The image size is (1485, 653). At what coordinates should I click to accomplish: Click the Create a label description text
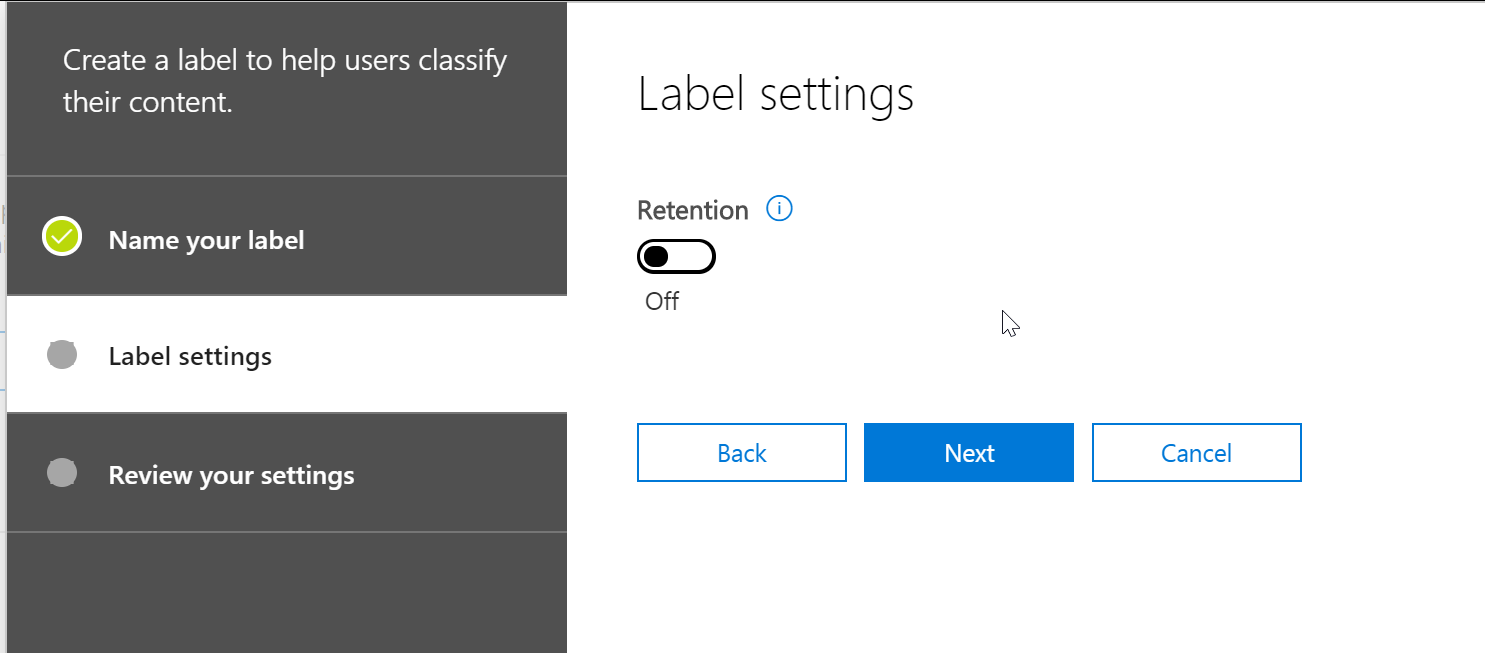pos(285,80)
